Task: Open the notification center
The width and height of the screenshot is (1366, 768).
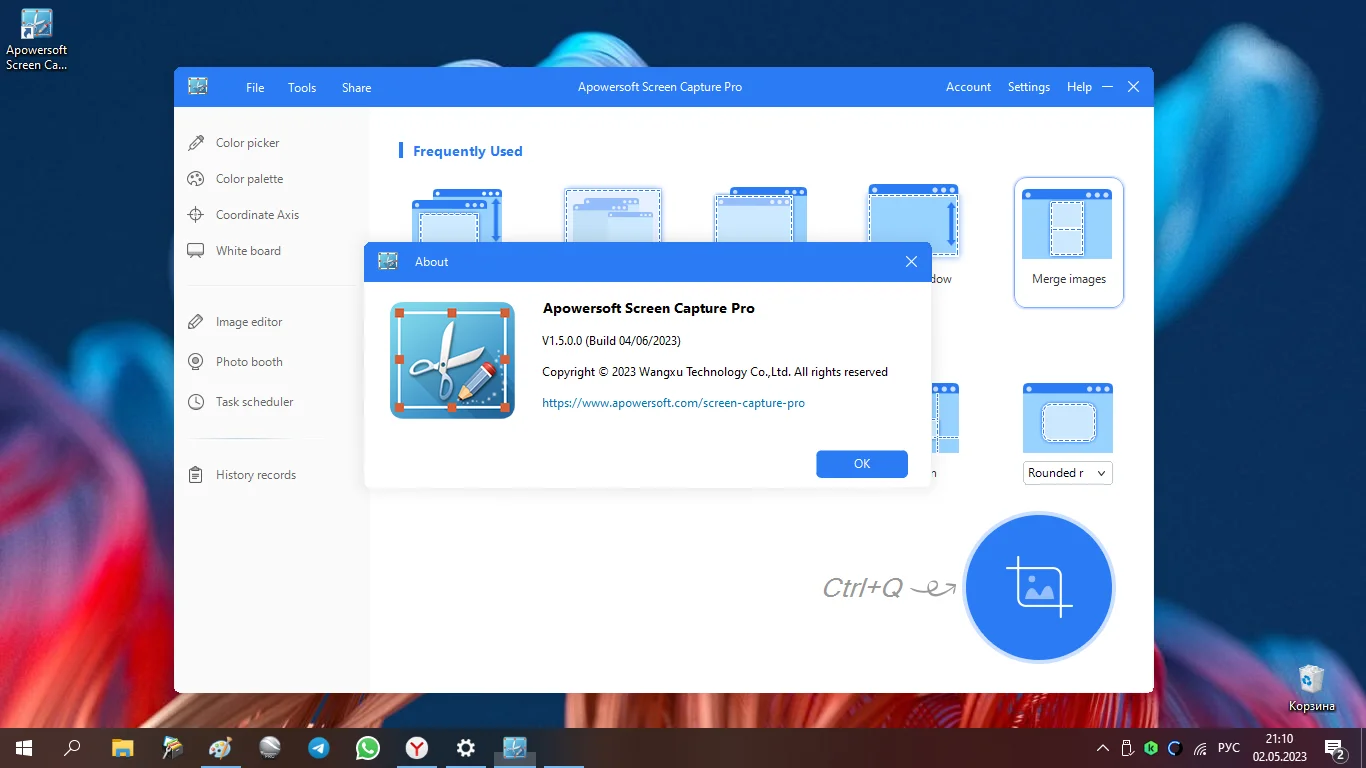Action: (x=1335, y=748)
